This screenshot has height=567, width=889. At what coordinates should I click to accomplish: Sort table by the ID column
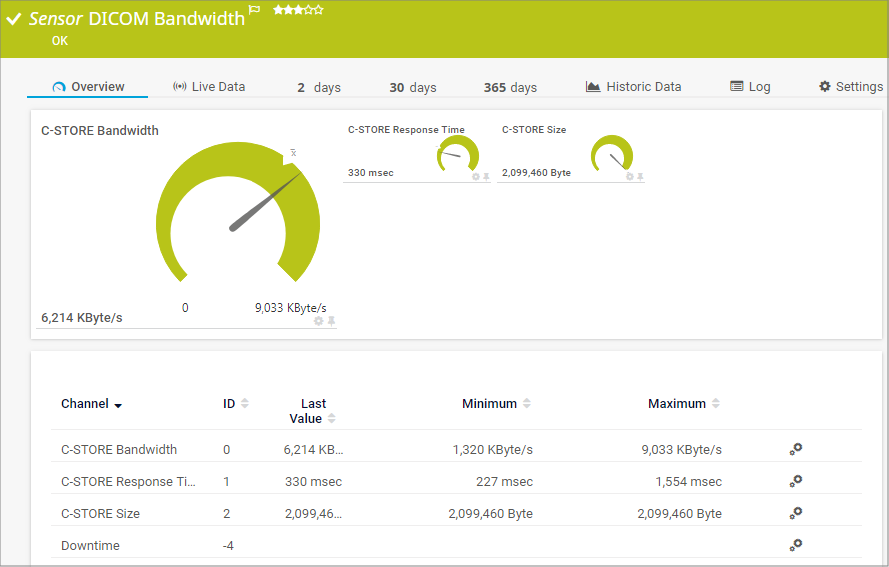point(245,404)
